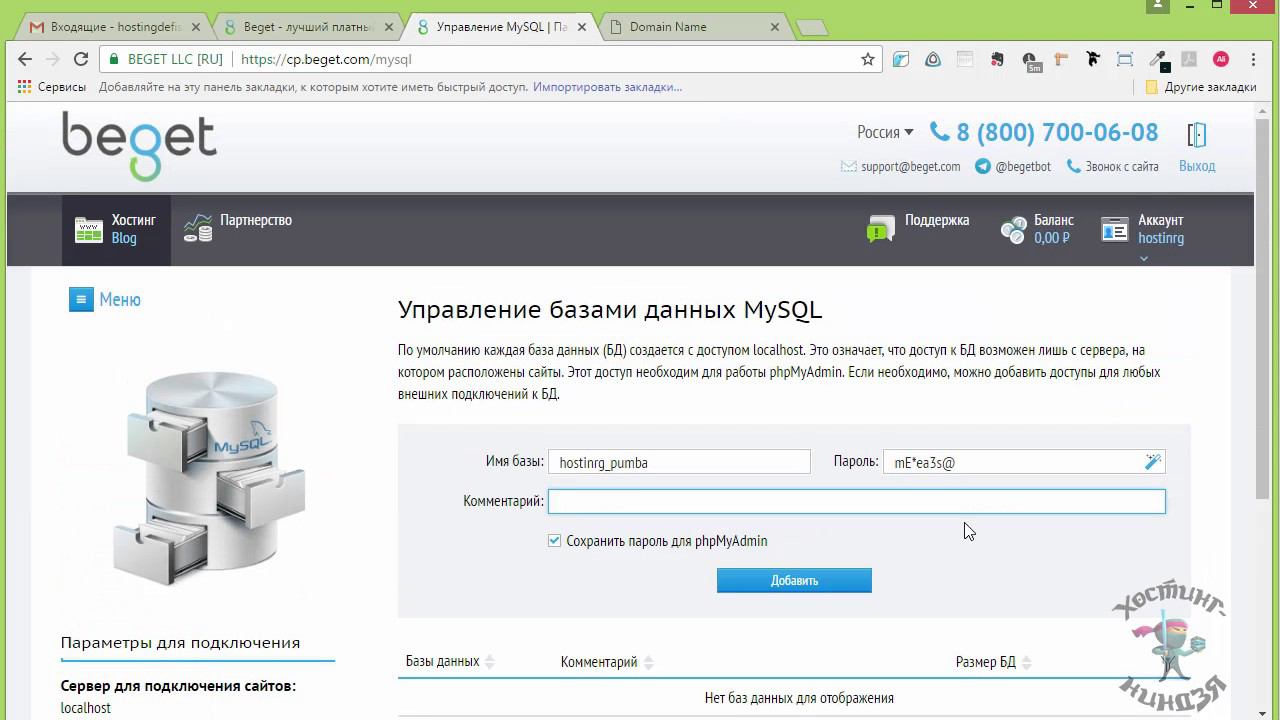Click the Telegram icon near @begetbot

(983, 167)
